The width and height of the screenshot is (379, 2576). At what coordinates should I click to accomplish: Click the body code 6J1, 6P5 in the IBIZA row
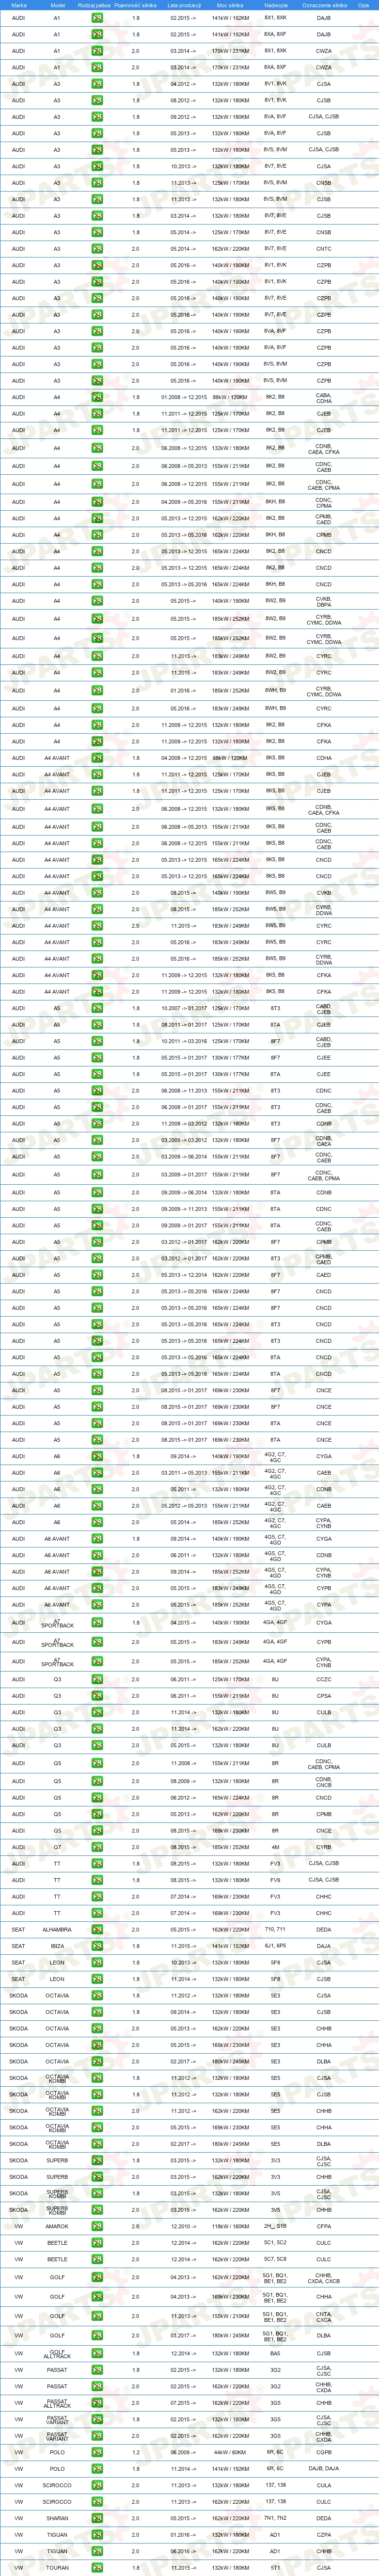click(x=276, y=1946)
